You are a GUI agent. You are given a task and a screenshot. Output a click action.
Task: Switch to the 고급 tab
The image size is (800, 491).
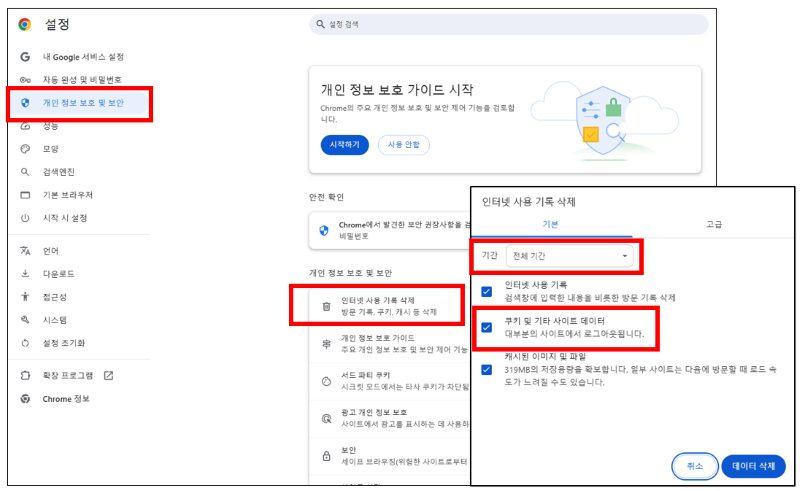pos(713,225)
